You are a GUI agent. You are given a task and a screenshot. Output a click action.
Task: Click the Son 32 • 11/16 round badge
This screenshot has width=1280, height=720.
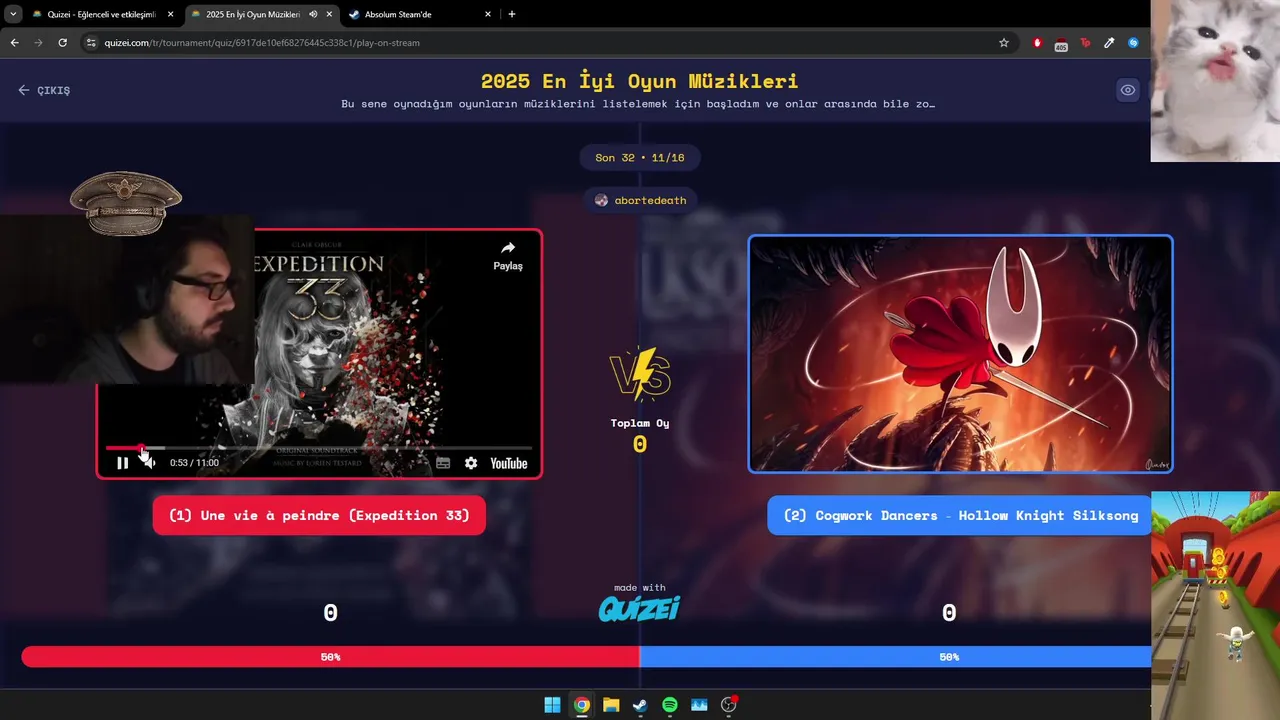click(x=640, y=158)
